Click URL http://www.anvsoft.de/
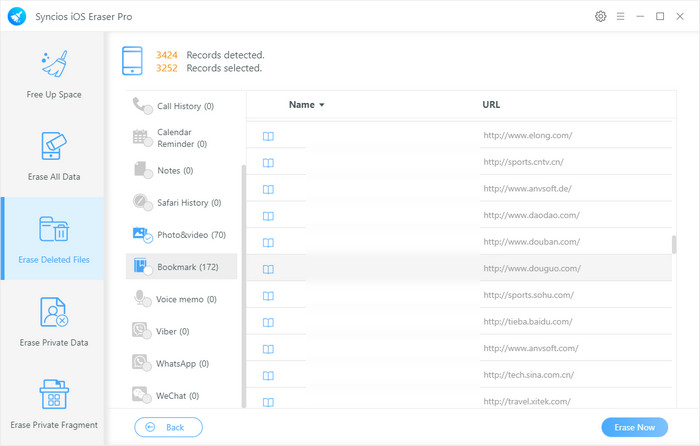The image size is (700, 446). [527, 188]
